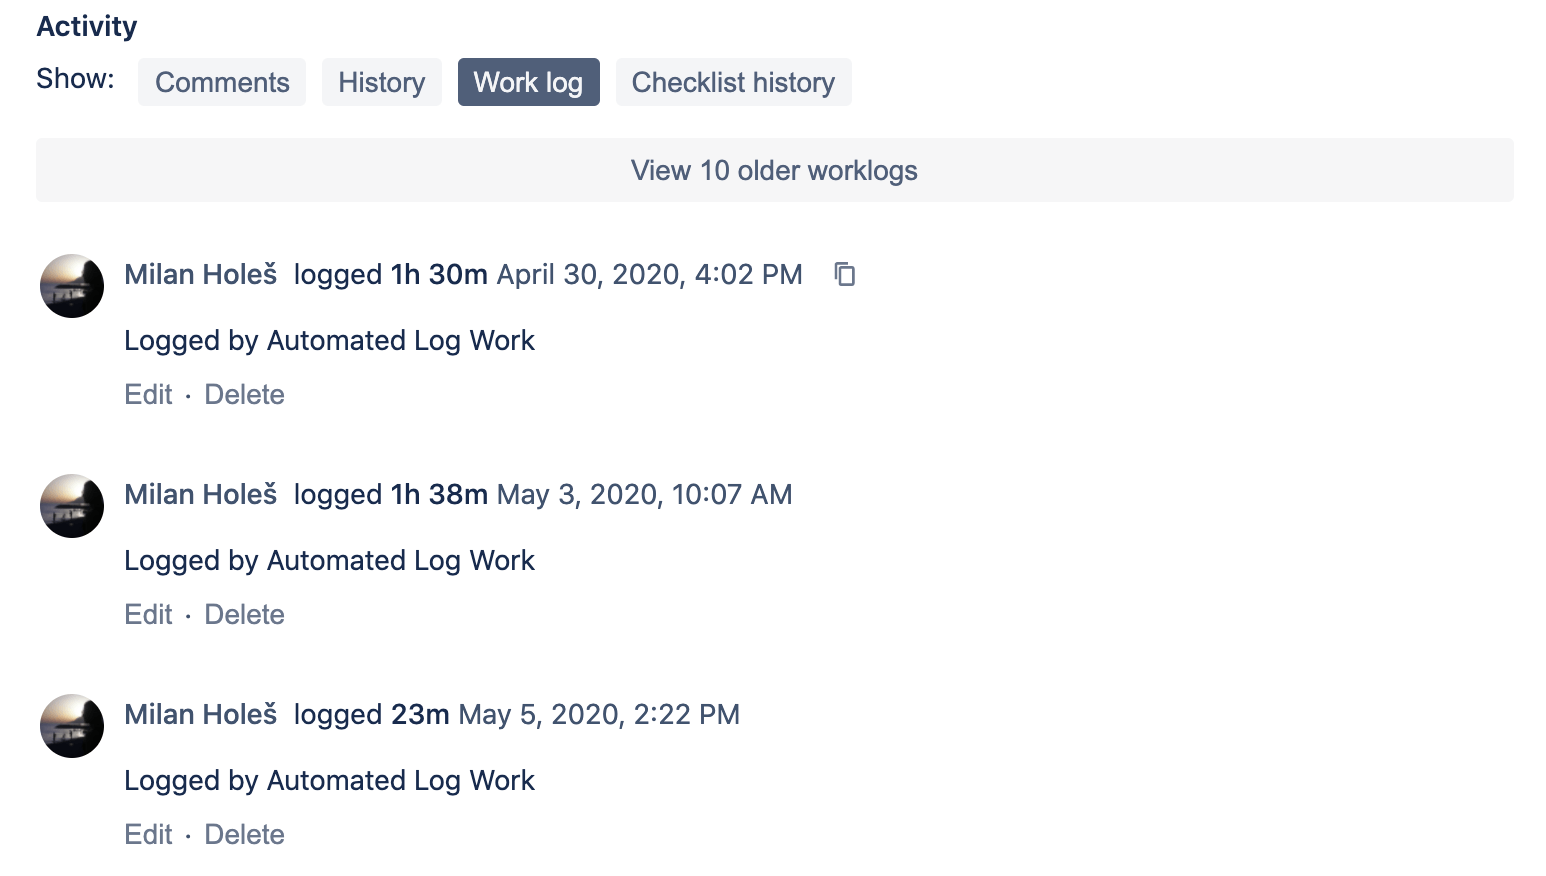Click Milan Holeš avatar on May 5 entry

point(72,726)
